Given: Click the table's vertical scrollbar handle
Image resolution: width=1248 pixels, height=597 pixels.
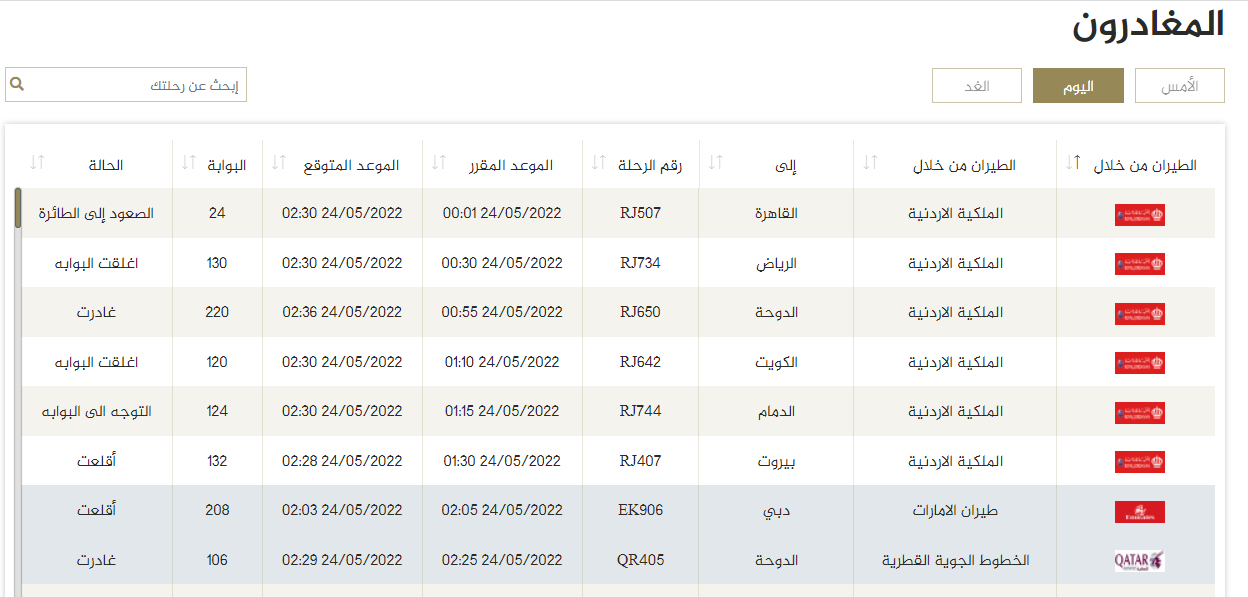Looking at the screenshot, I should coord(18,208).
